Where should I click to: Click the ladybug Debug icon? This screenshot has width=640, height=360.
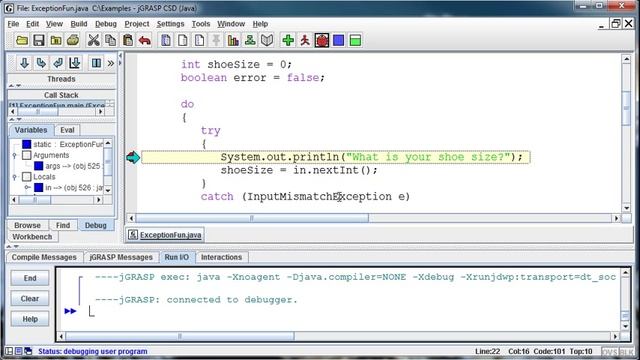coord(322,40)
